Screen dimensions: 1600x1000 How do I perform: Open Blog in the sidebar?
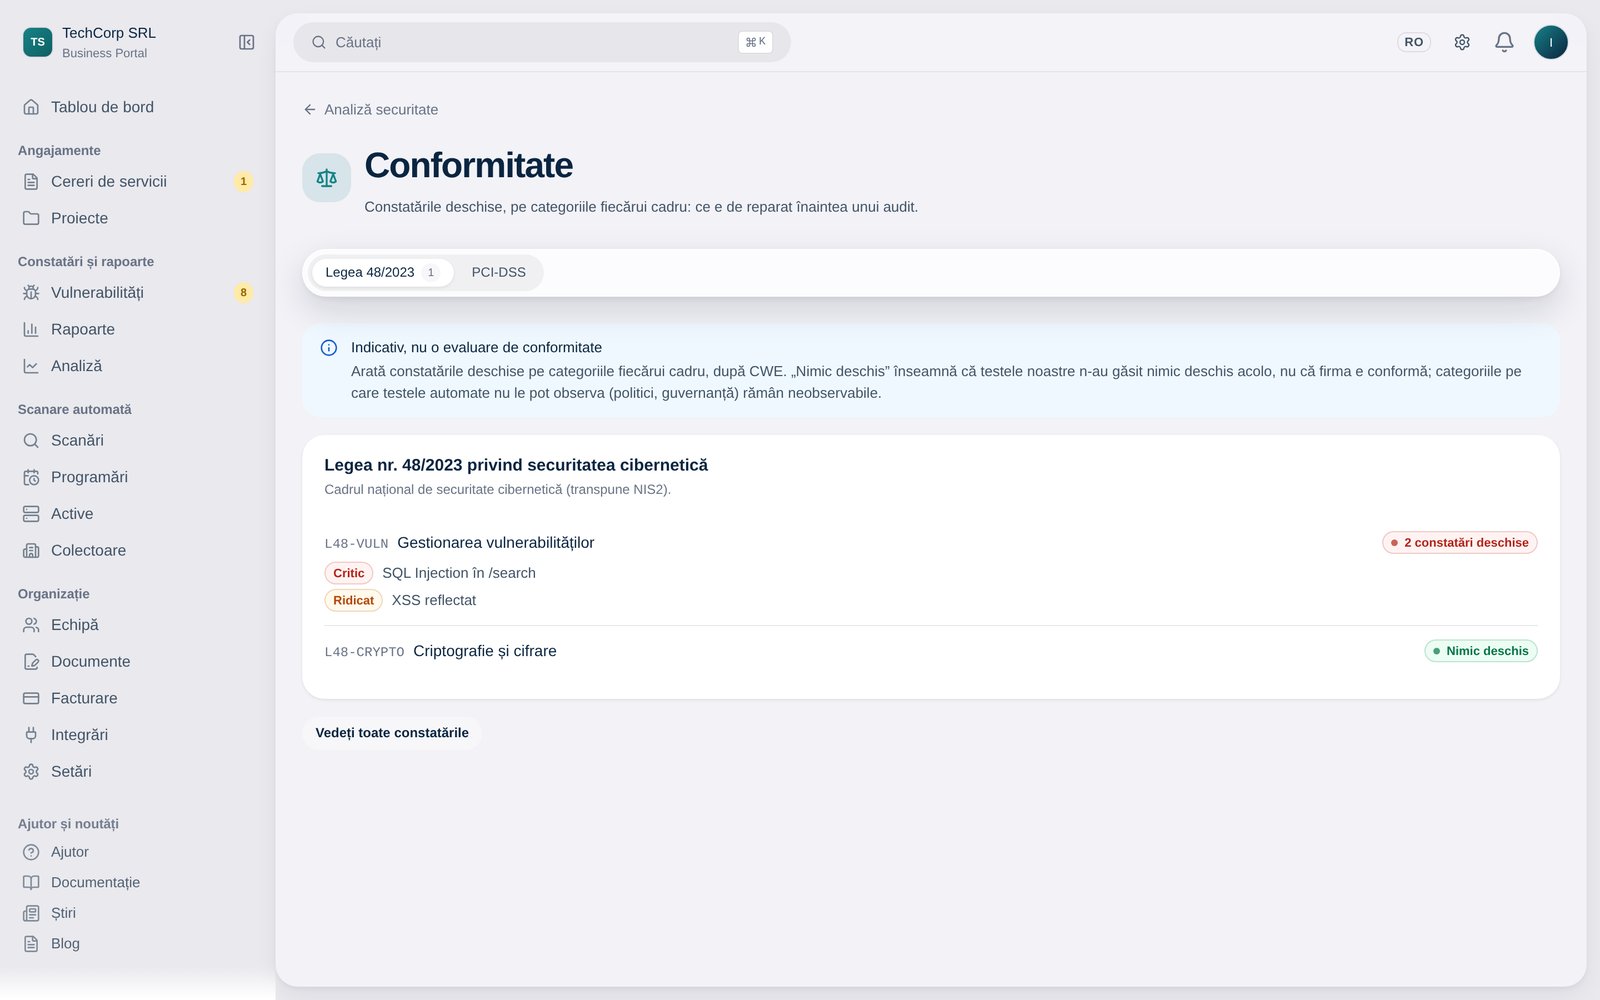[138, 943]
